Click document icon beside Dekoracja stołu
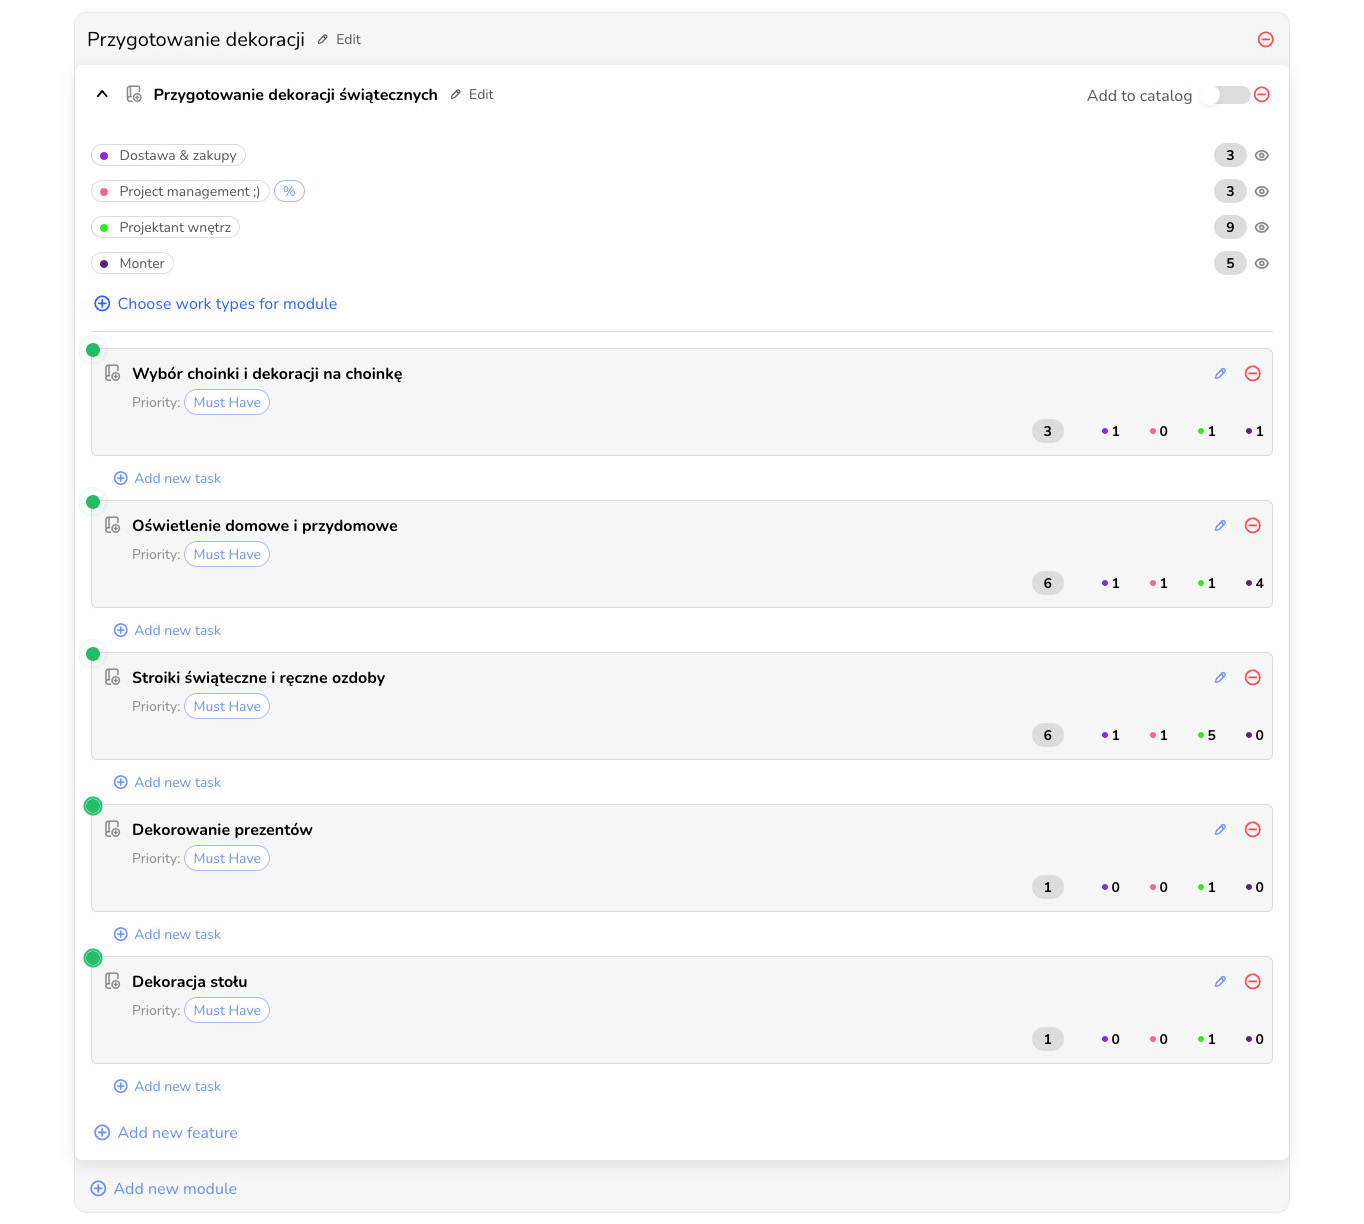Screen dimensions: 1364x1224 point(113,982)
